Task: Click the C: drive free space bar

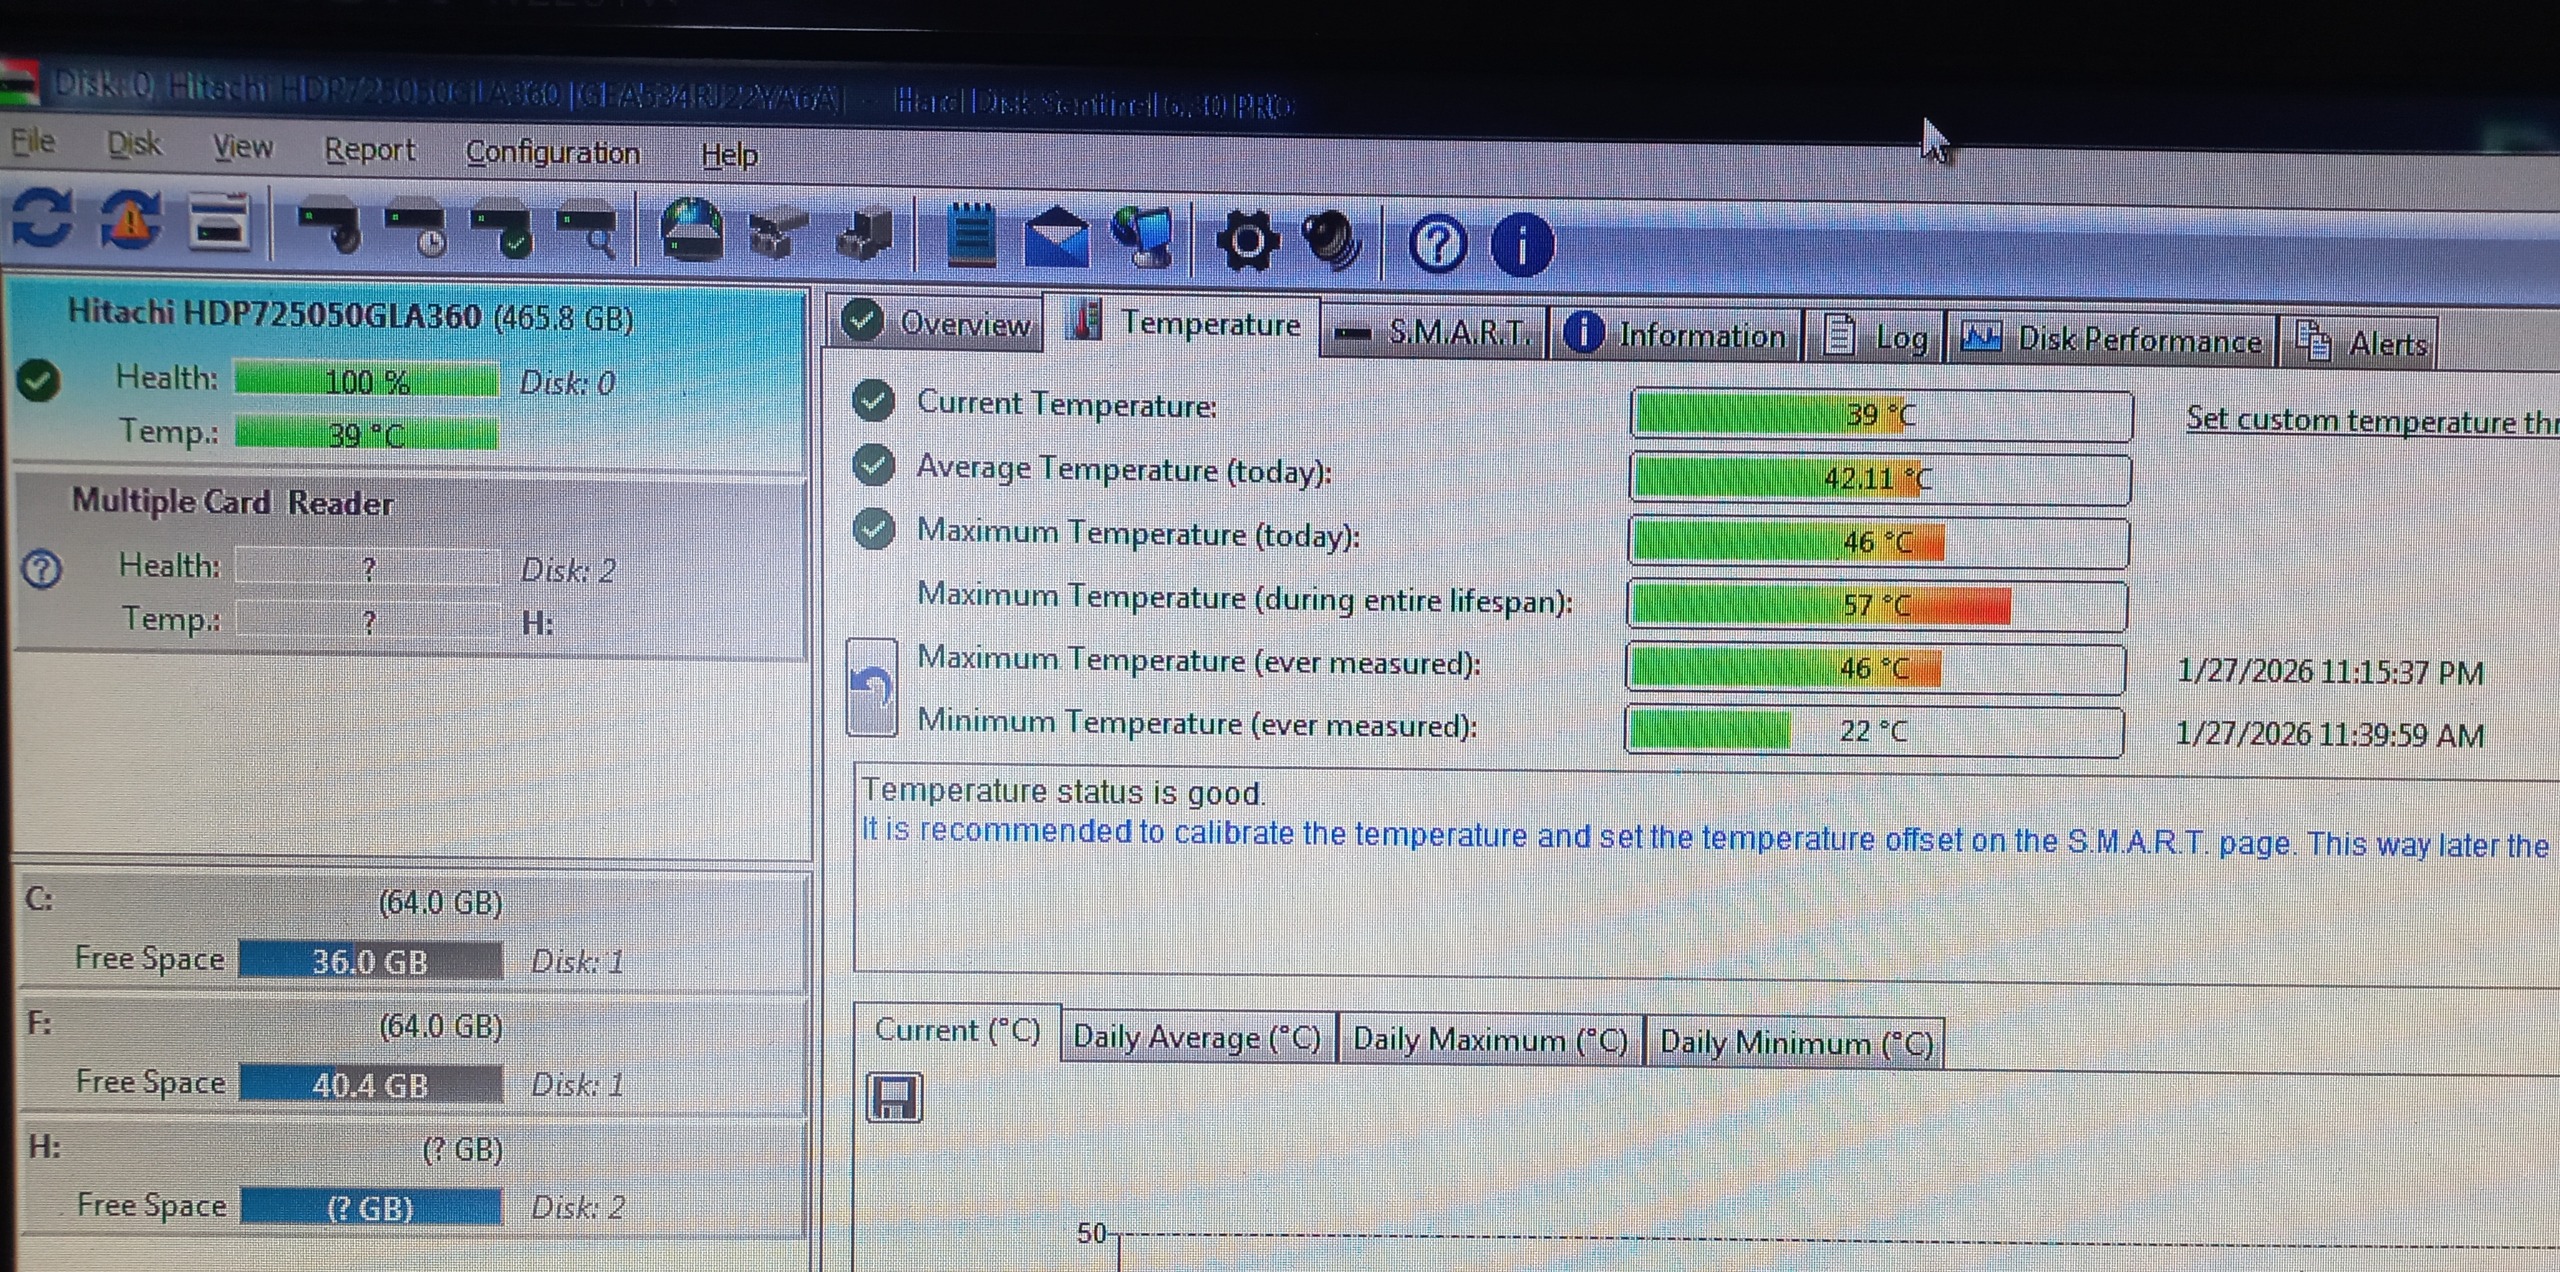Action: coord(370,961)
